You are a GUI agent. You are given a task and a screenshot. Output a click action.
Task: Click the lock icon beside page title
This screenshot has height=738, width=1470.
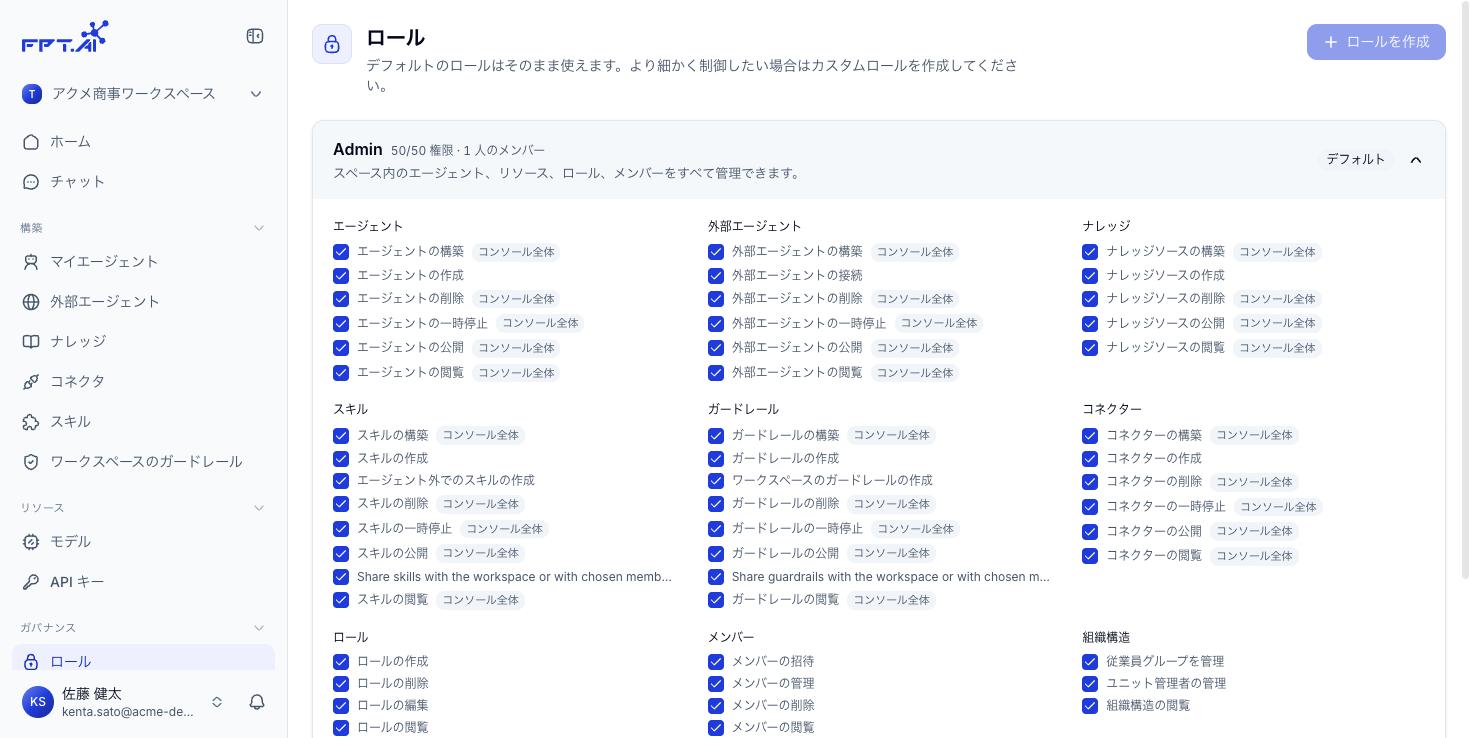[x=332, y=44]
